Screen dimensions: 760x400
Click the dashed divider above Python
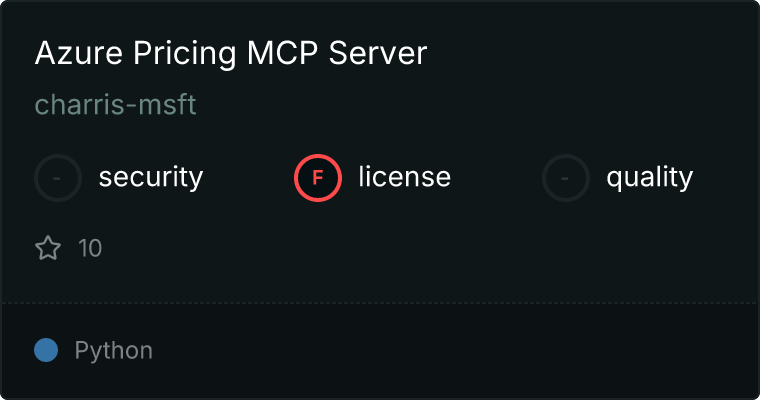pyautogui.click(x=380, y=303)
